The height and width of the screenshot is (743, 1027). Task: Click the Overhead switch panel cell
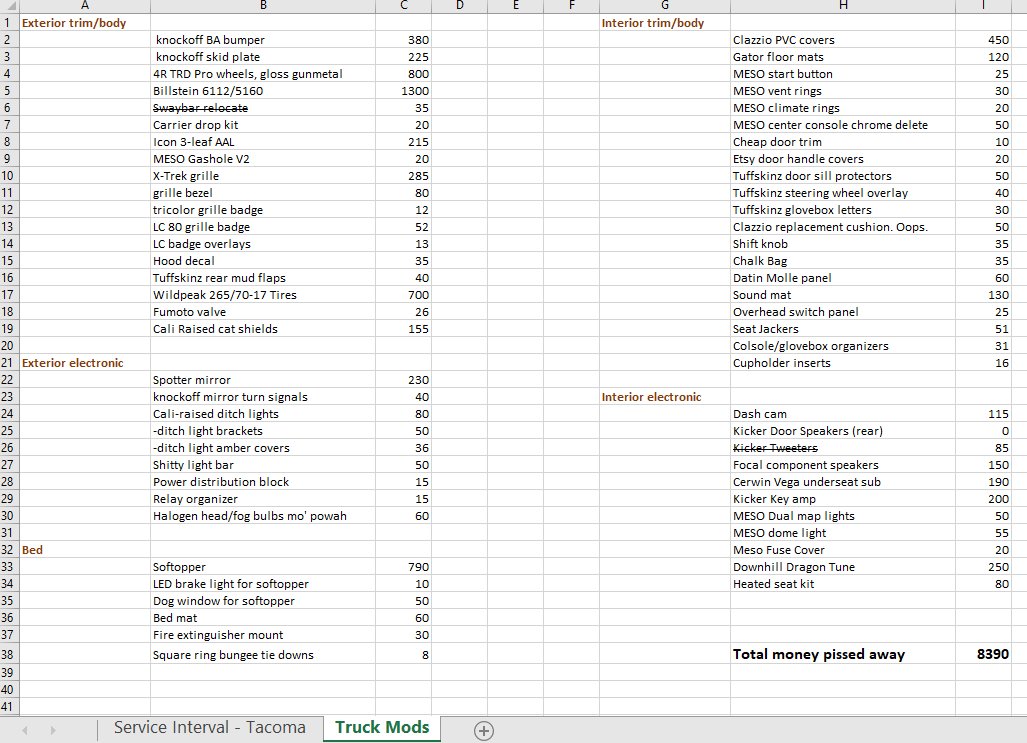[x=843, y=312]
